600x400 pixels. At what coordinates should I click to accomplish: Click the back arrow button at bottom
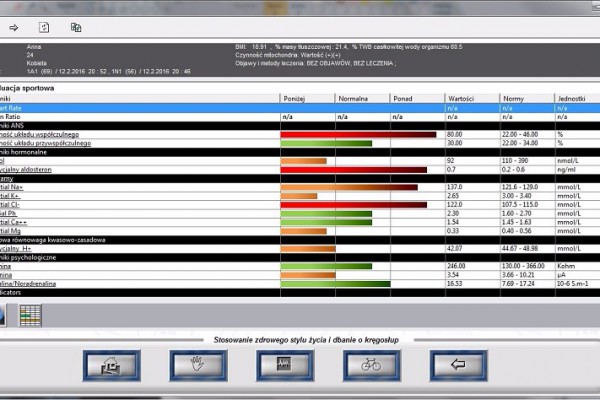(455, 366)
